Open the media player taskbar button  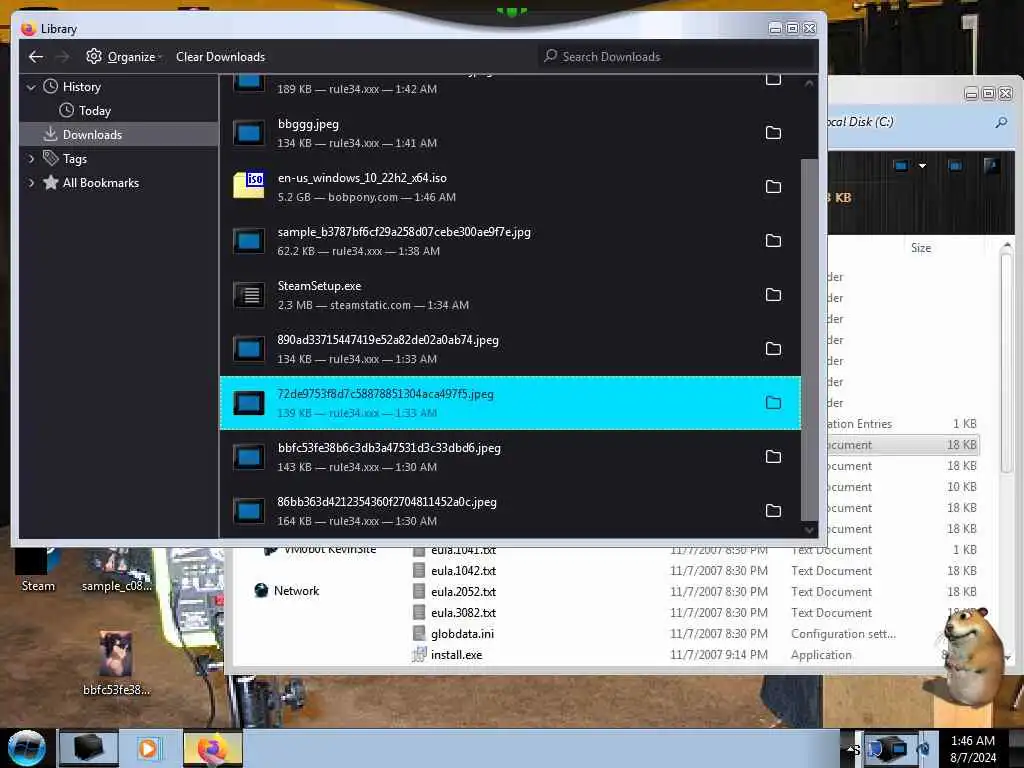[150, 749]
